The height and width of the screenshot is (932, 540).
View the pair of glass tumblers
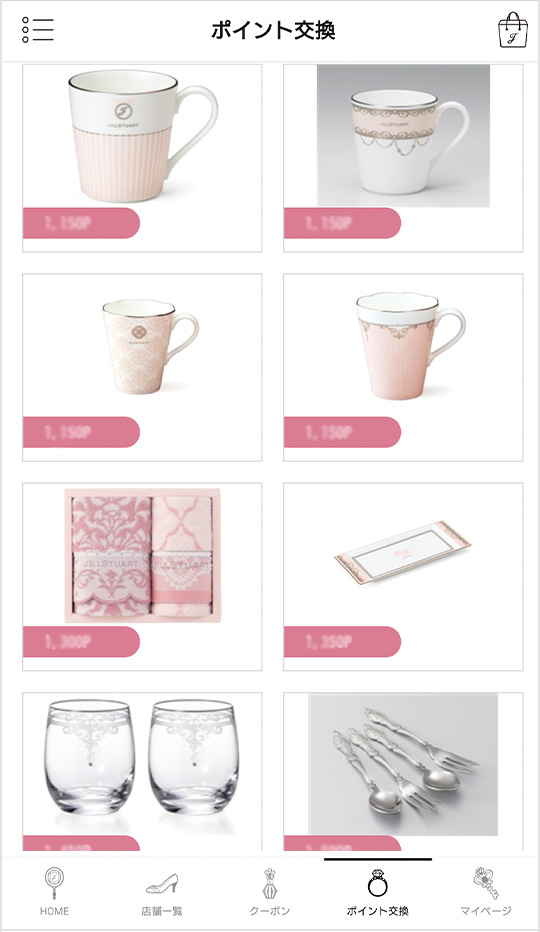click(142, 772)
